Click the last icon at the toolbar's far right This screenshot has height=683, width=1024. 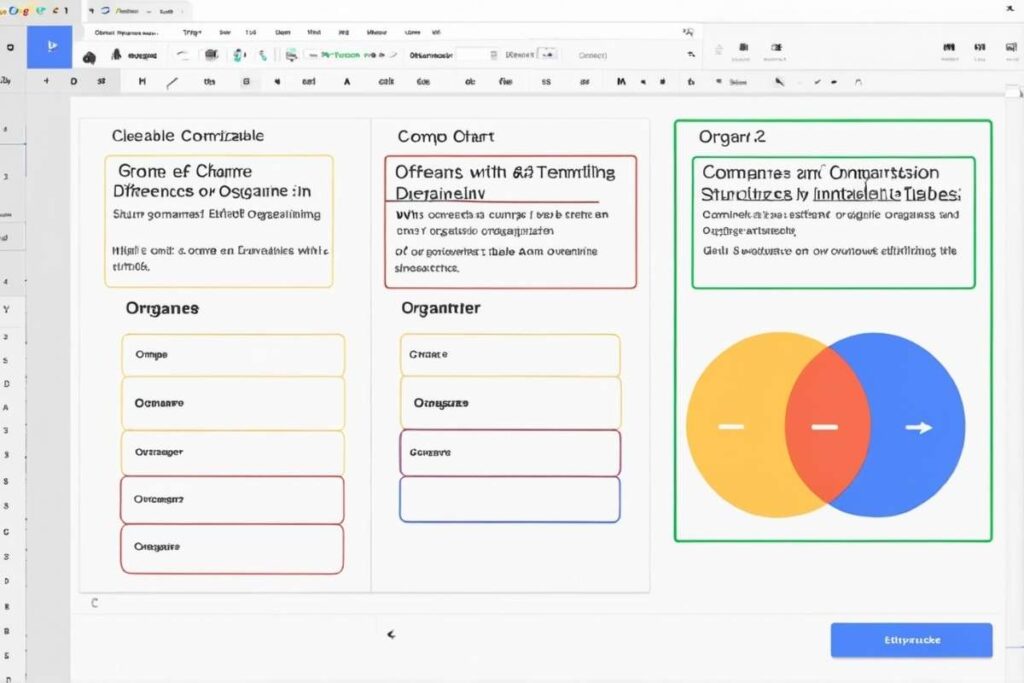tap(1011, 48)
